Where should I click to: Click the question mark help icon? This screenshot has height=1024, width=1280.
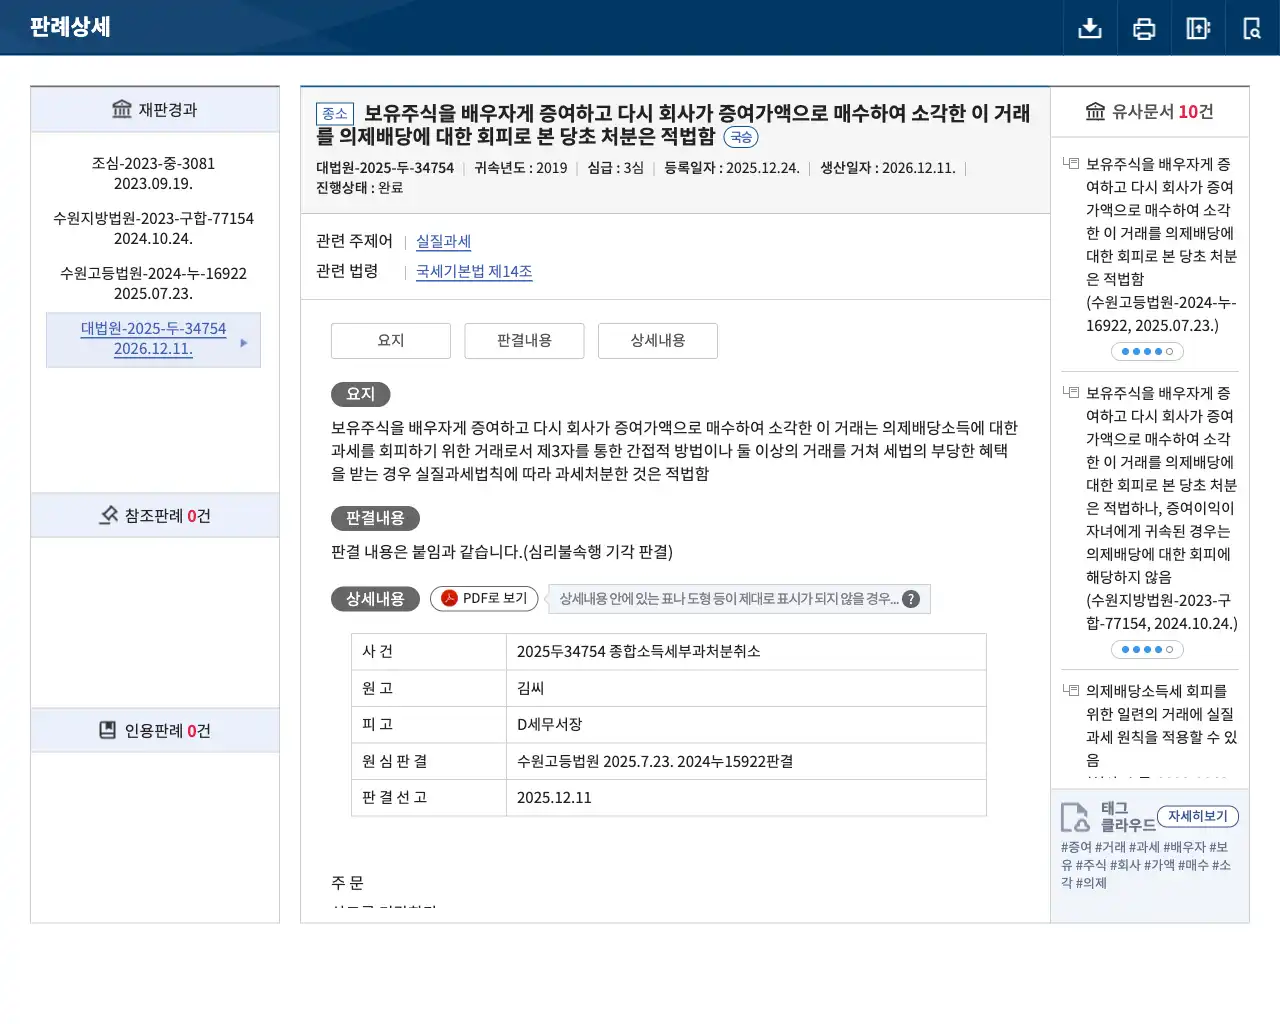pos(911,599)
